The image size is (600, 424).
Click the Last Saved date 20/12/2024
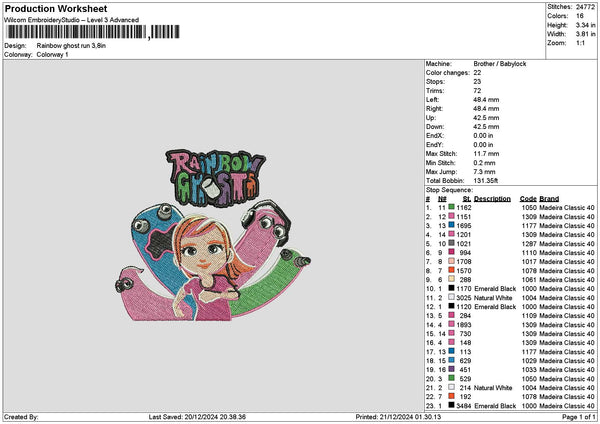201,417
